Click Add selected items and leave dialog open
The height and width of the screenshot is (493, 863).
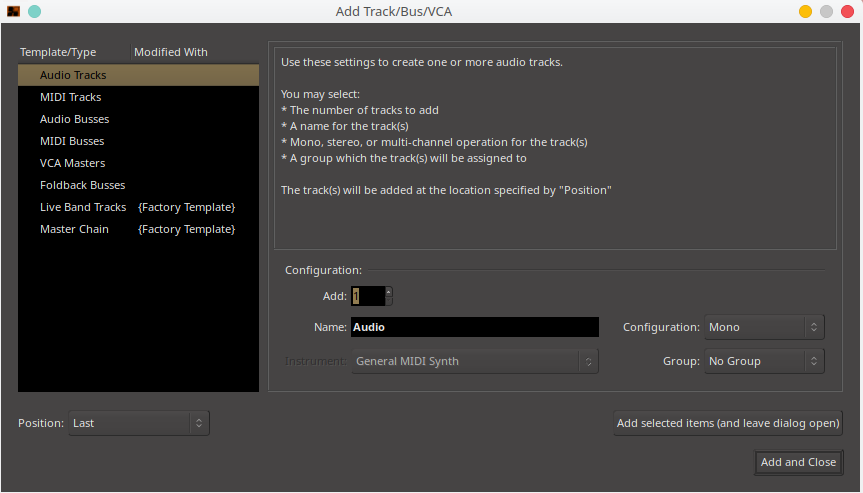pyautogui.click(x=727, y=423)
